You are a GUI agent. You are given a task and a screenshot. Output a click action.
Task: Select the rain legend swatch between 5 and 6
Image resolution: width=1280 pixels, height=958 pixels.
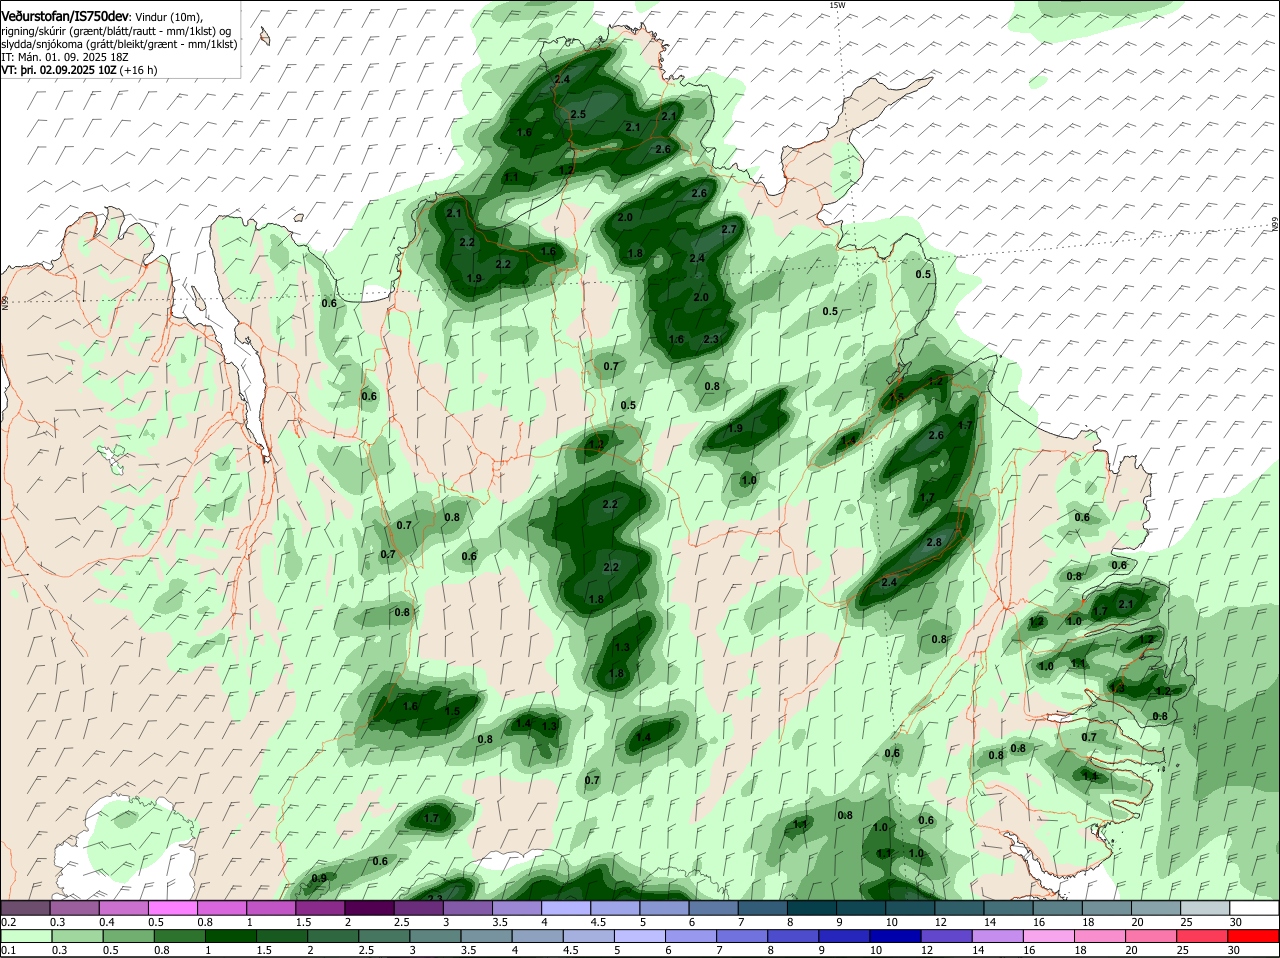coord(640,937)
